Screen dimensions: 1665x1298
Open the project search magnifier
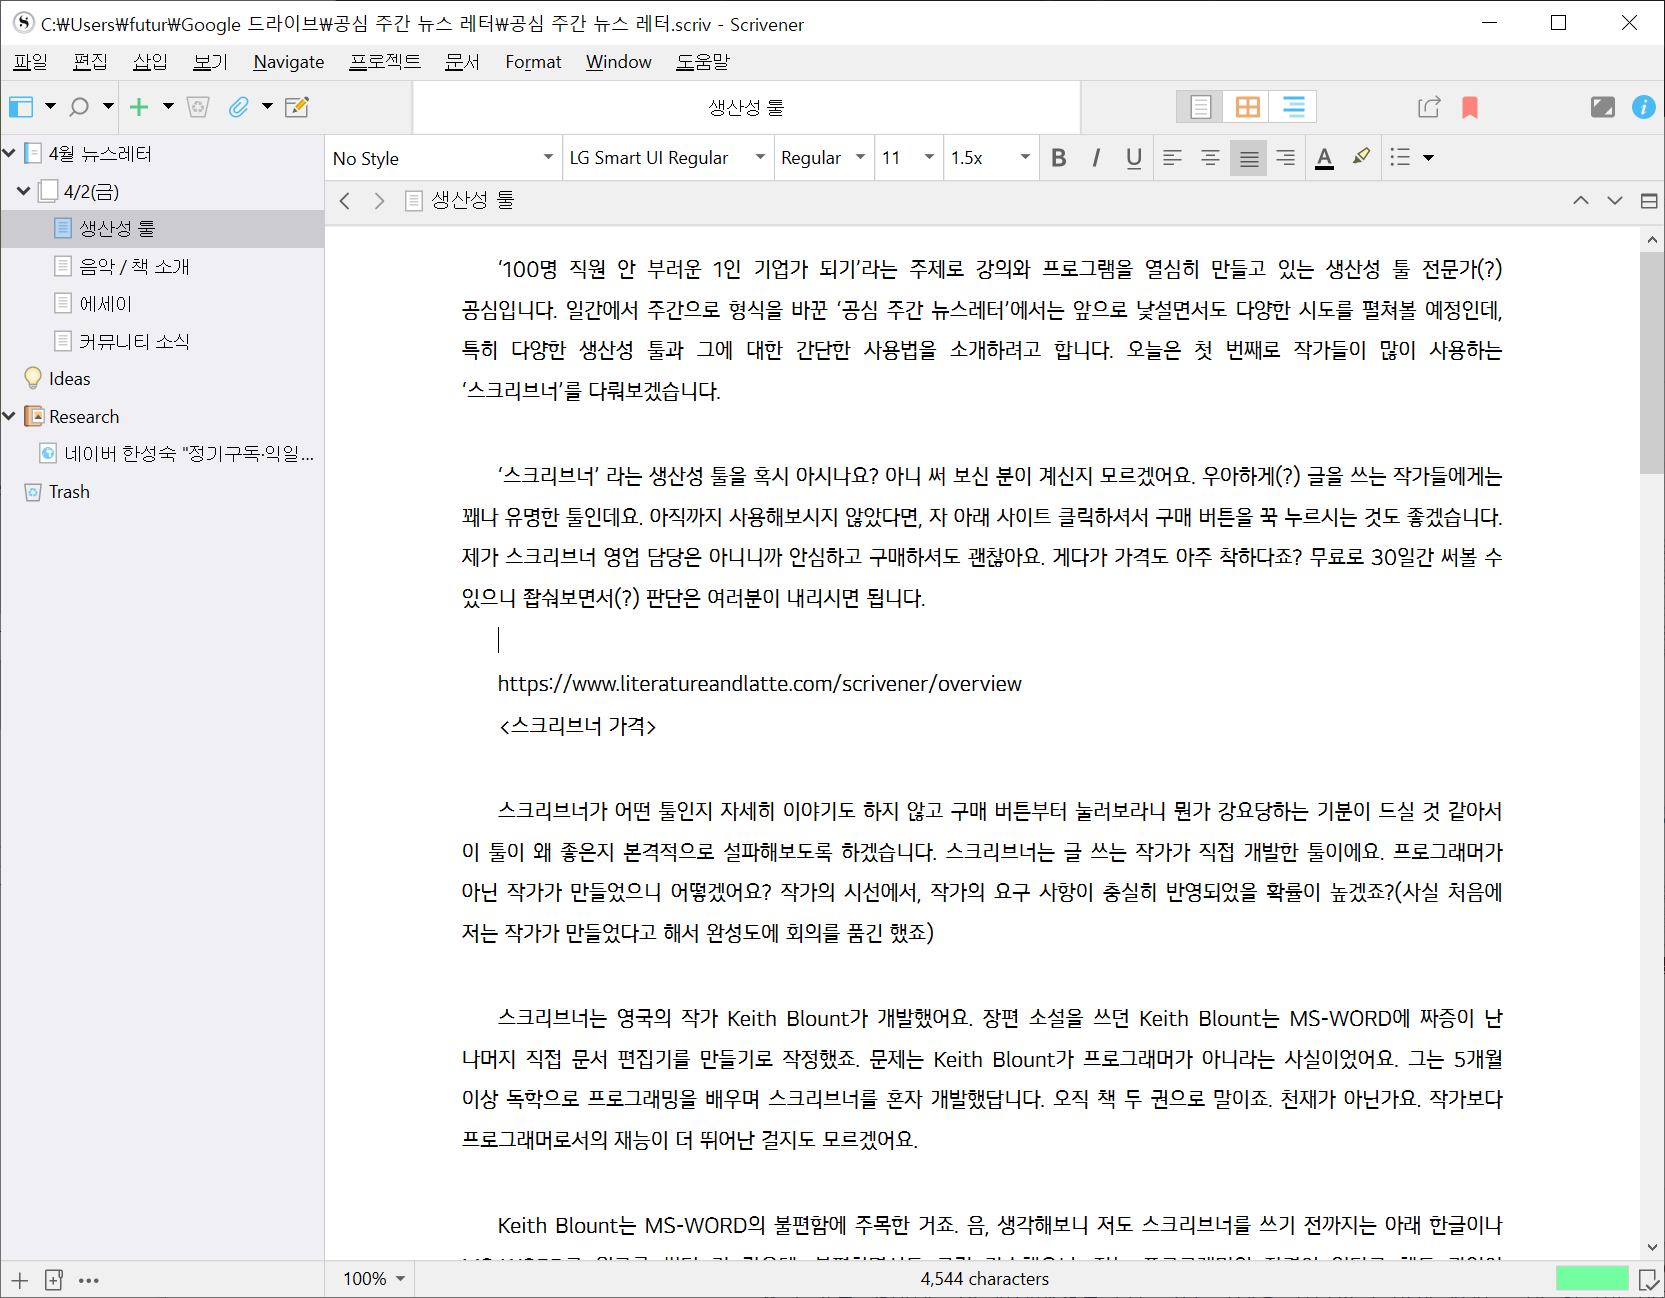79,107
